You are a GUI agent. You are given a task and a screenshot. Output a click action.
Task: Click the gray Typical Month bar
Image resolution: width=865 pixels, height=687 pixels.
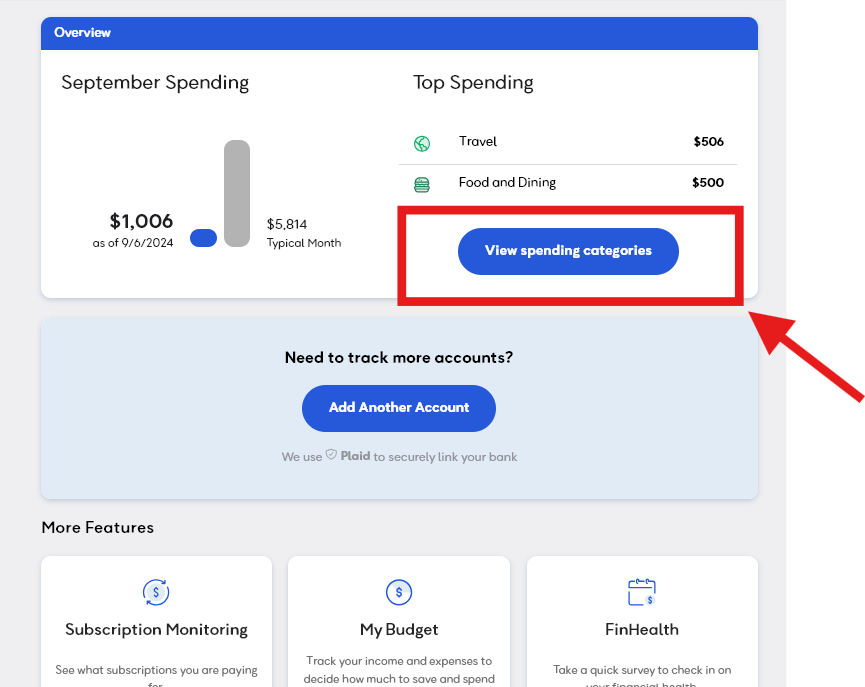(237, 193)
